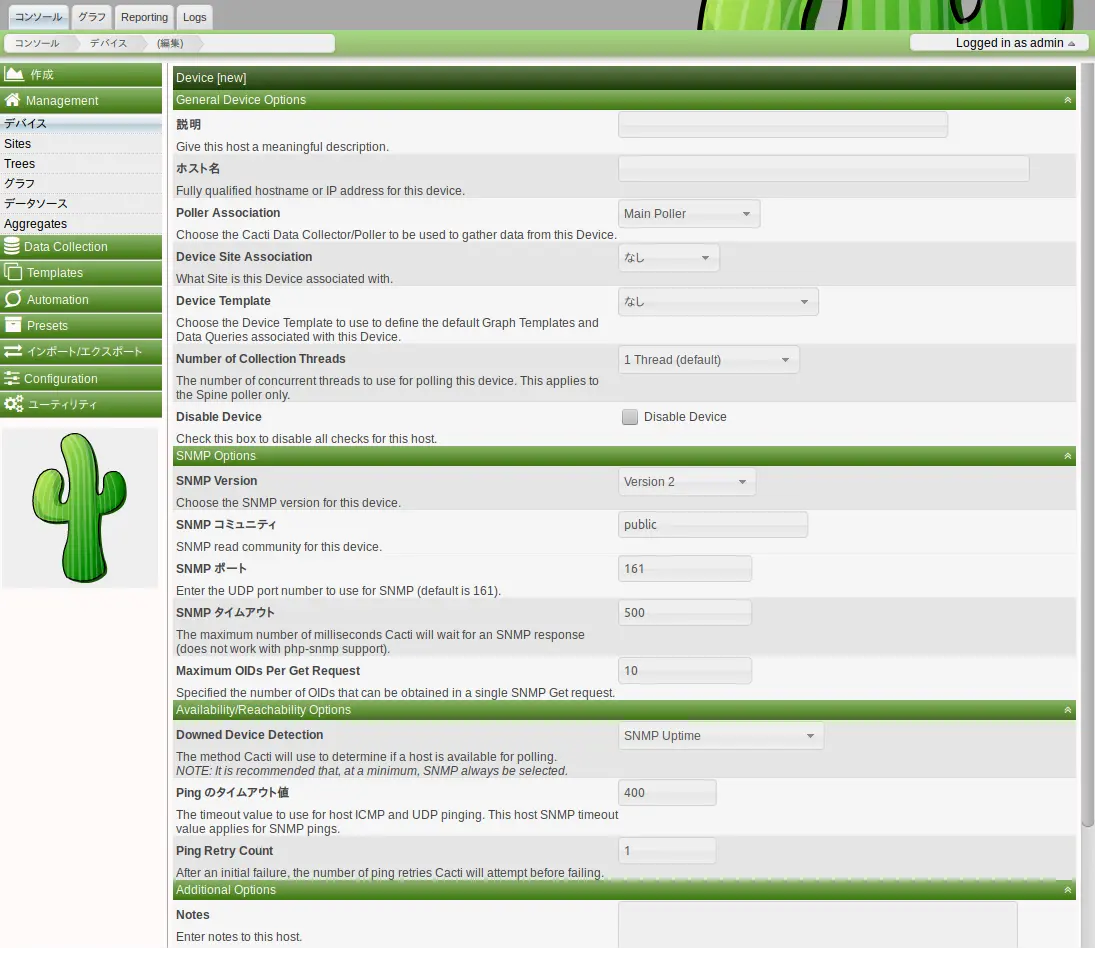Viewport: 1095px width, 953px height.
Task: Click the gears icon for ユーティリティ
Action: tap(13, 404)
